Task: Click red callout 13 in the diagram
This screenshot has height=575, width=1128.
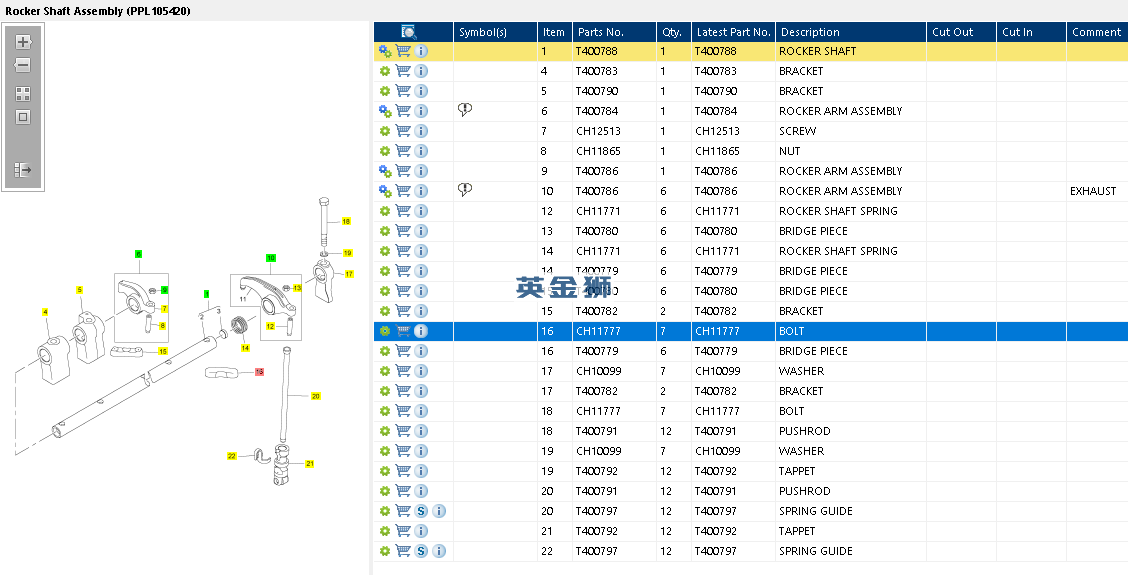Action: click(259, 372)
